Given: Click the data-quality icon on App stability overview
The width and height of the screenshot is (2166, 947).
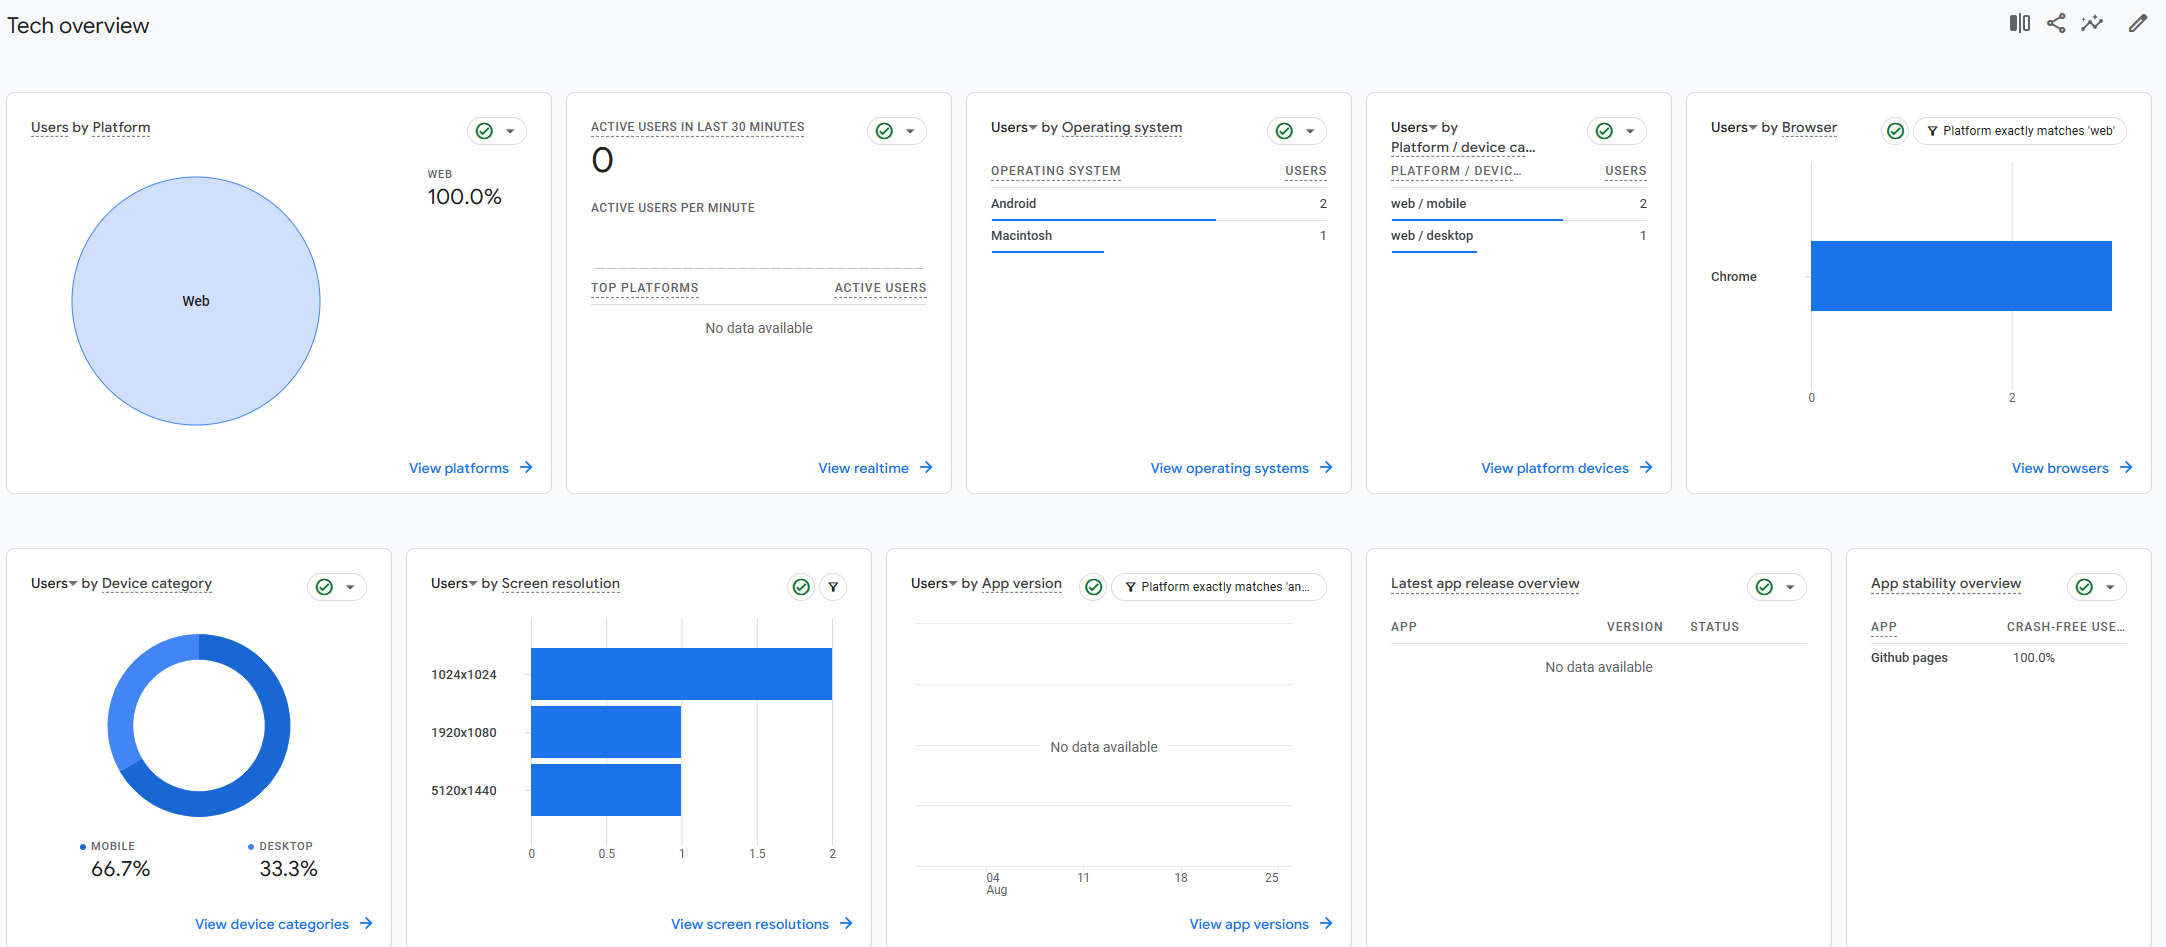Looking at the screenshot, I should point(2083,587).
